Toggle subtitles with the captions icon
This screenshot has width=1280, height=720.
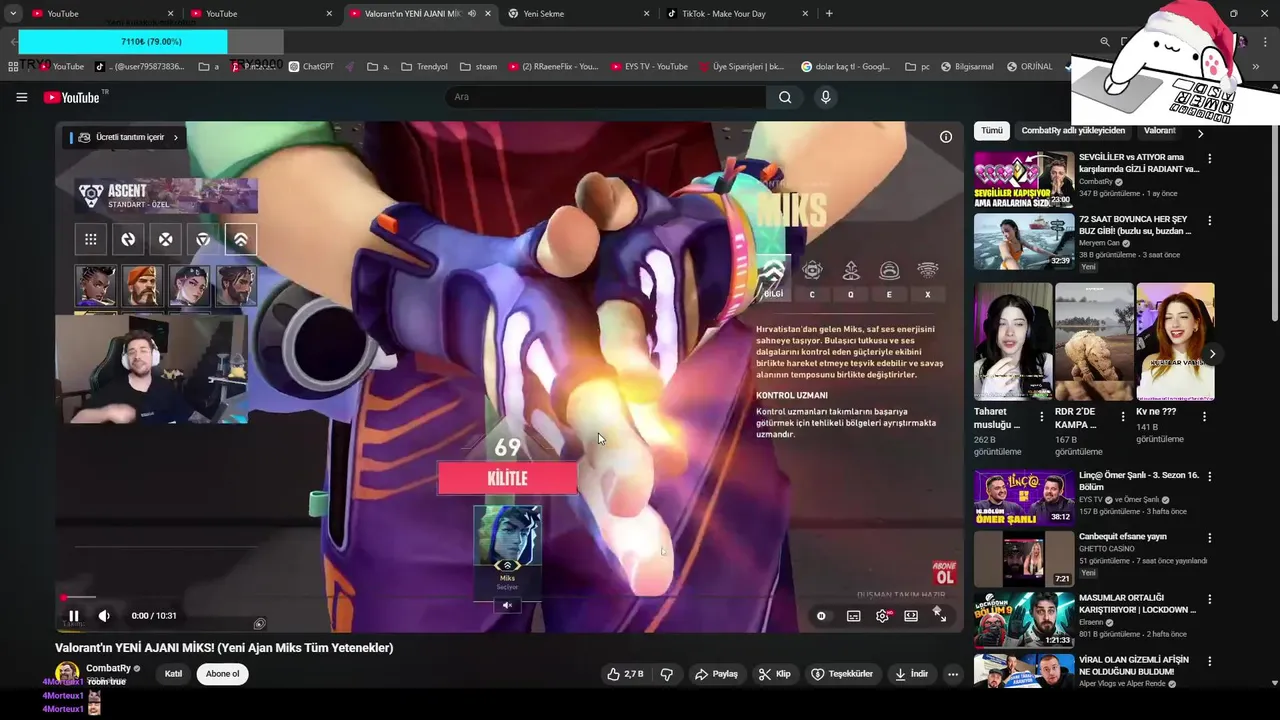click(x=853, y=616)
